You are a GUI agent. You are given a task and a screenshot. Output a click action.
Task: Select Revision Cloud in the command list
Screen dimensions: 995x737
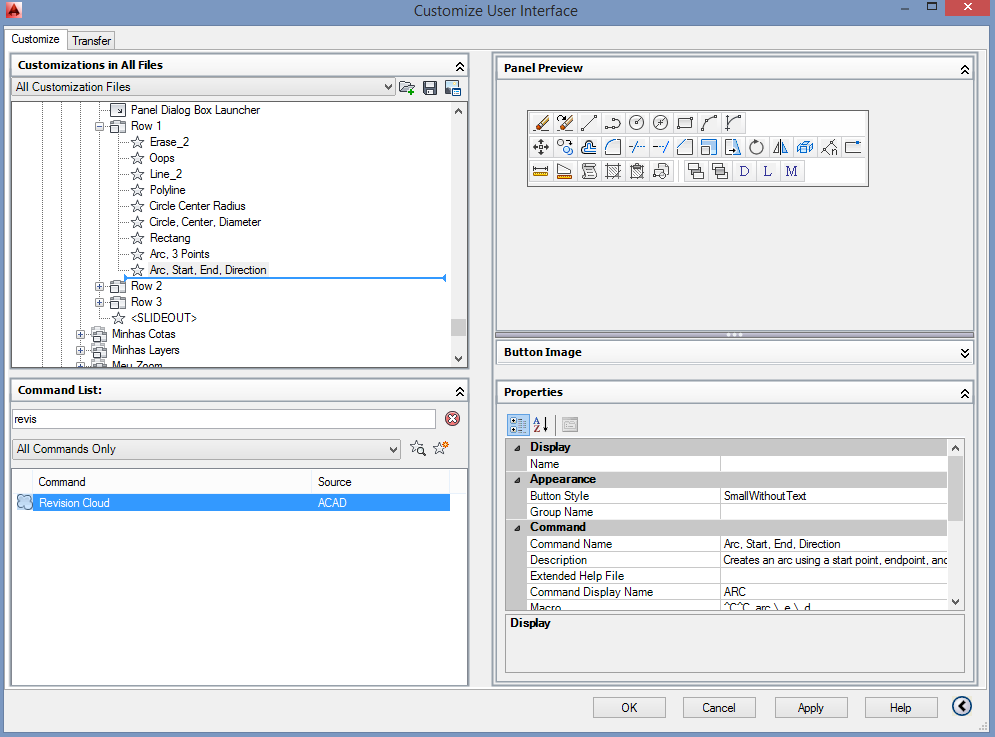pos(74,503)
